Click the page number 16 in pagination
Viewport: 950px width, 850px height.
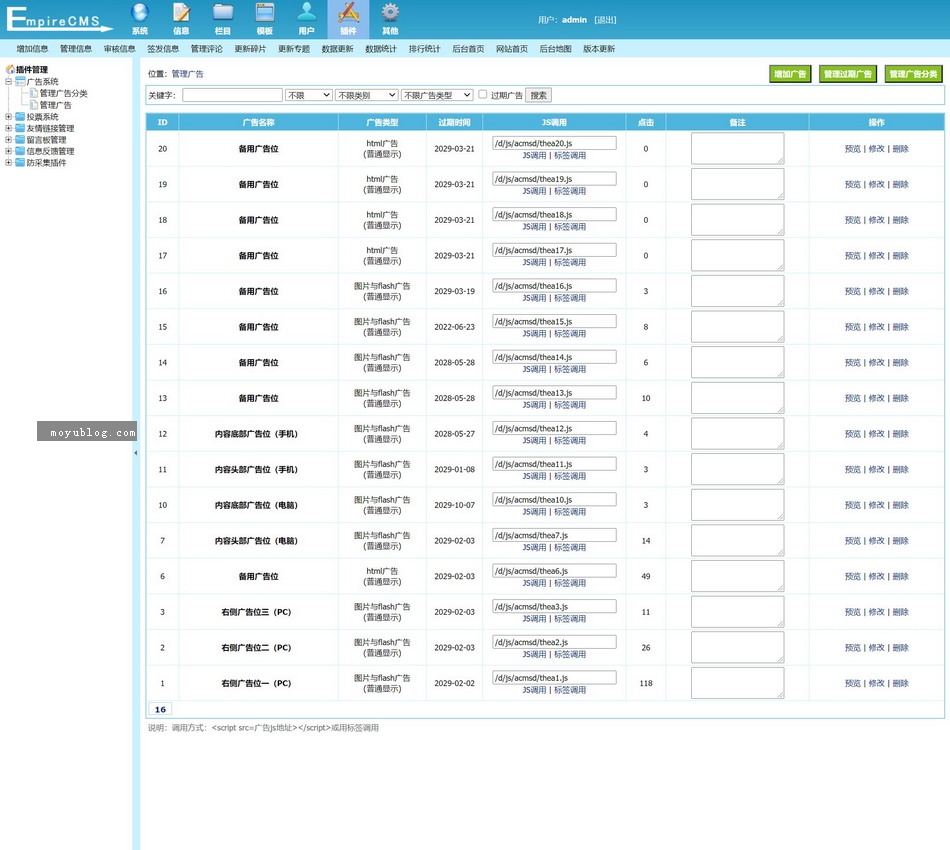(160, 709)
